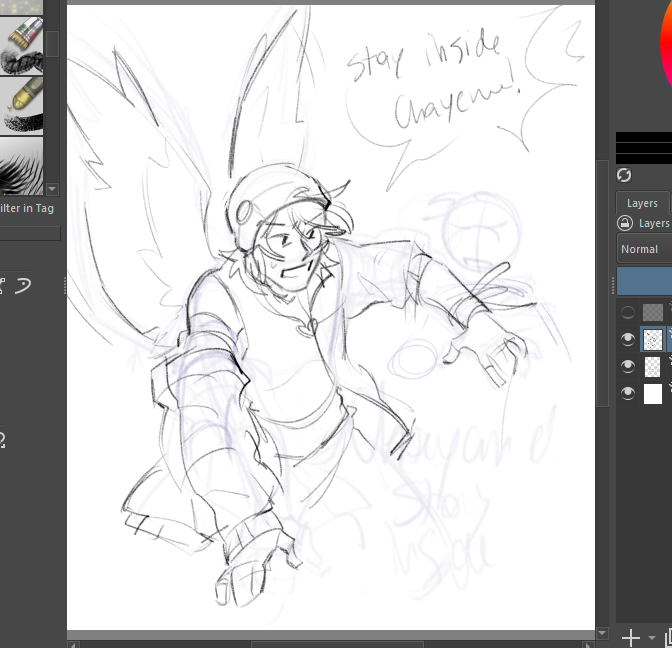Hide the white background layer

628,393
